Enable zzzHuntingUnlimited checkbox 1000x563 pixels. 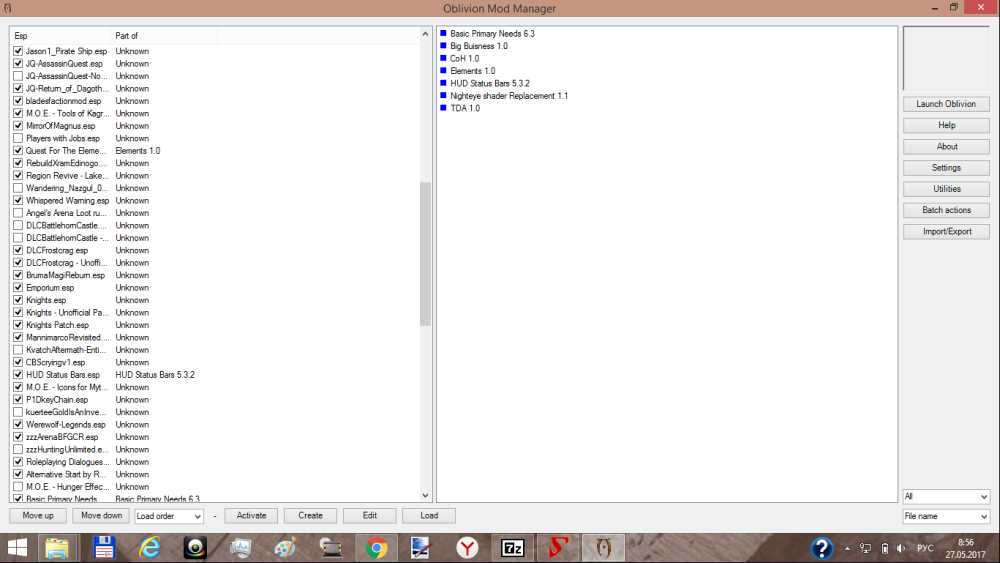click(x=18, y=450)
